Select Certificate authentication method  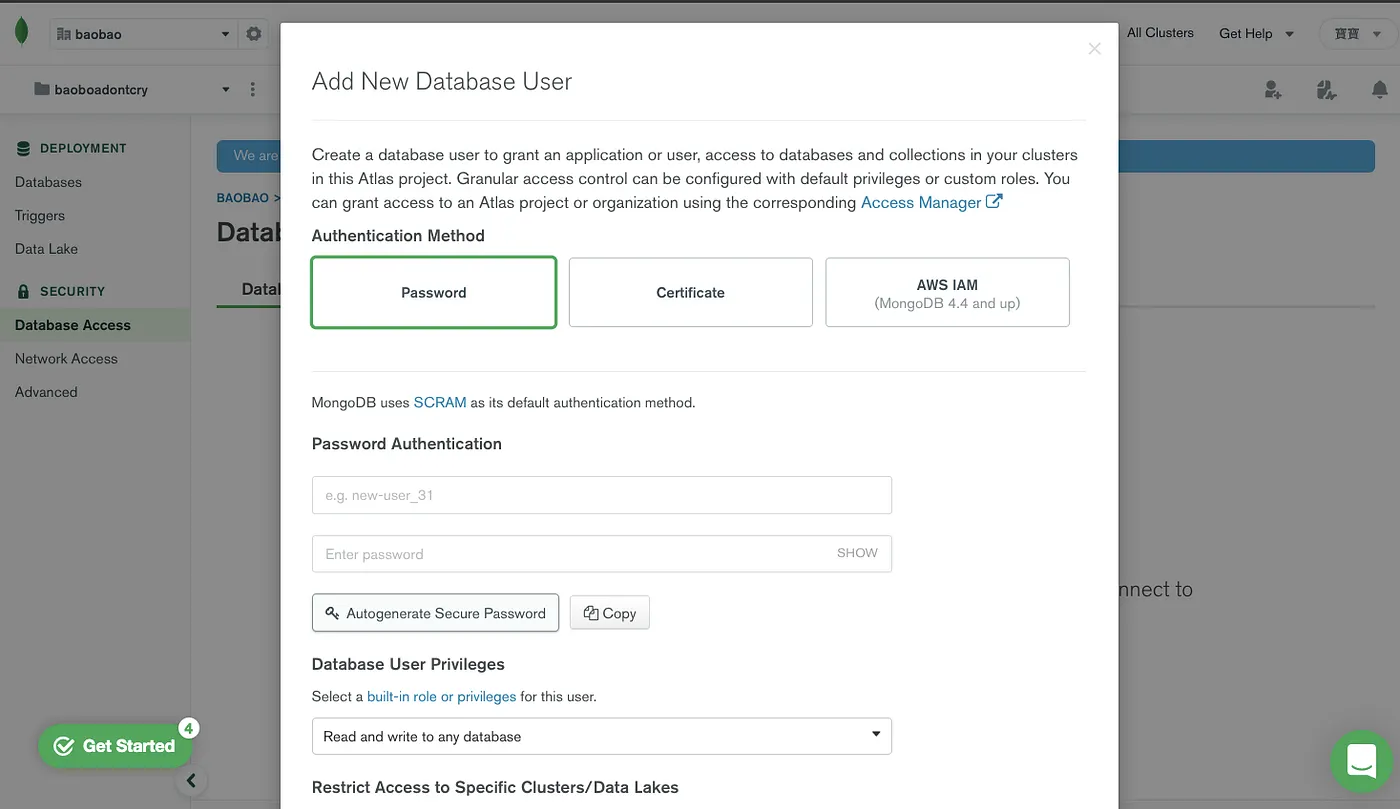[691, 292]
